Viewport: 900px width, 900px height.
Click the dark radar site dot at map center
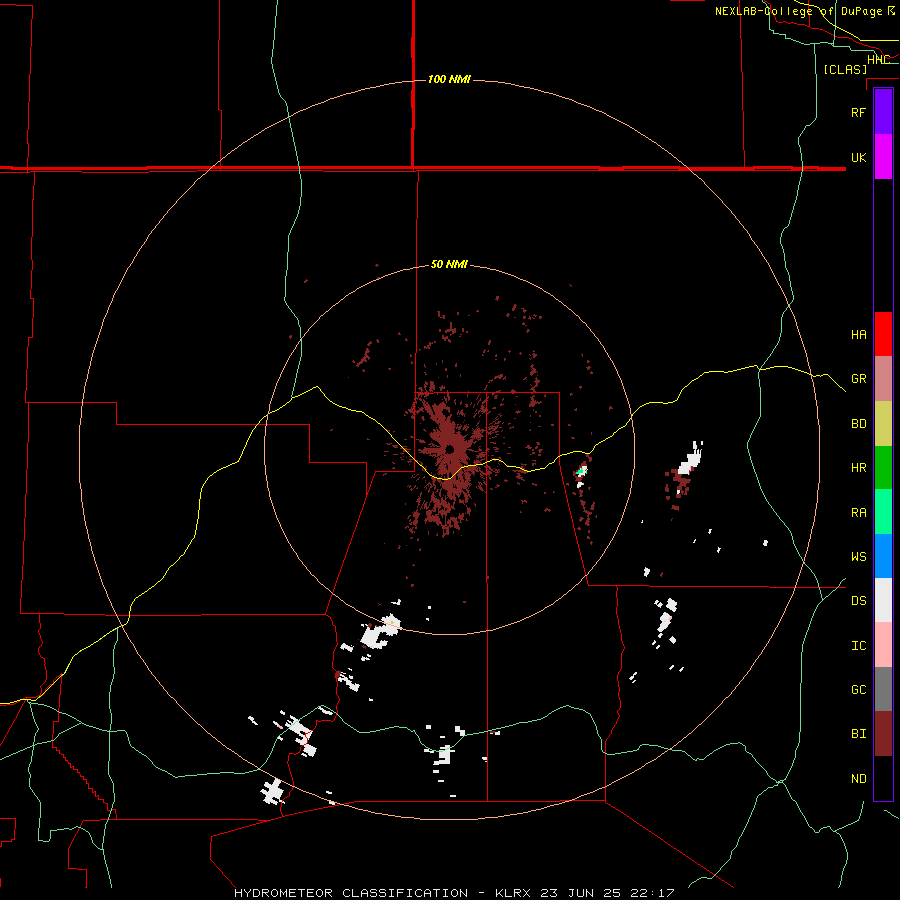tap(450, 449)
